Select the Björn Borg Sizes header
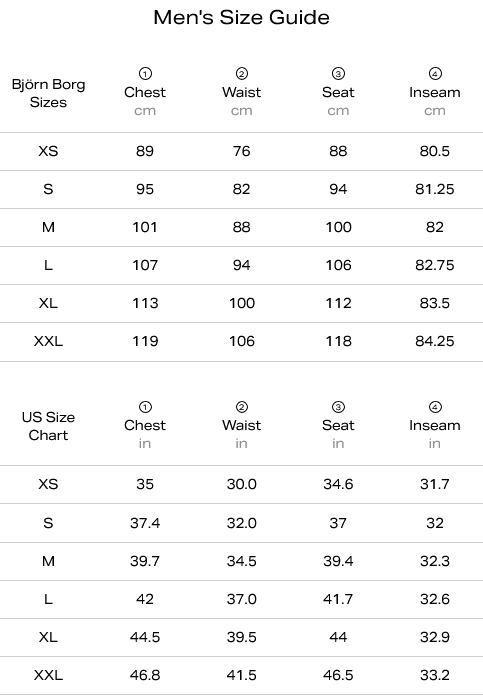 coord(48,93)
